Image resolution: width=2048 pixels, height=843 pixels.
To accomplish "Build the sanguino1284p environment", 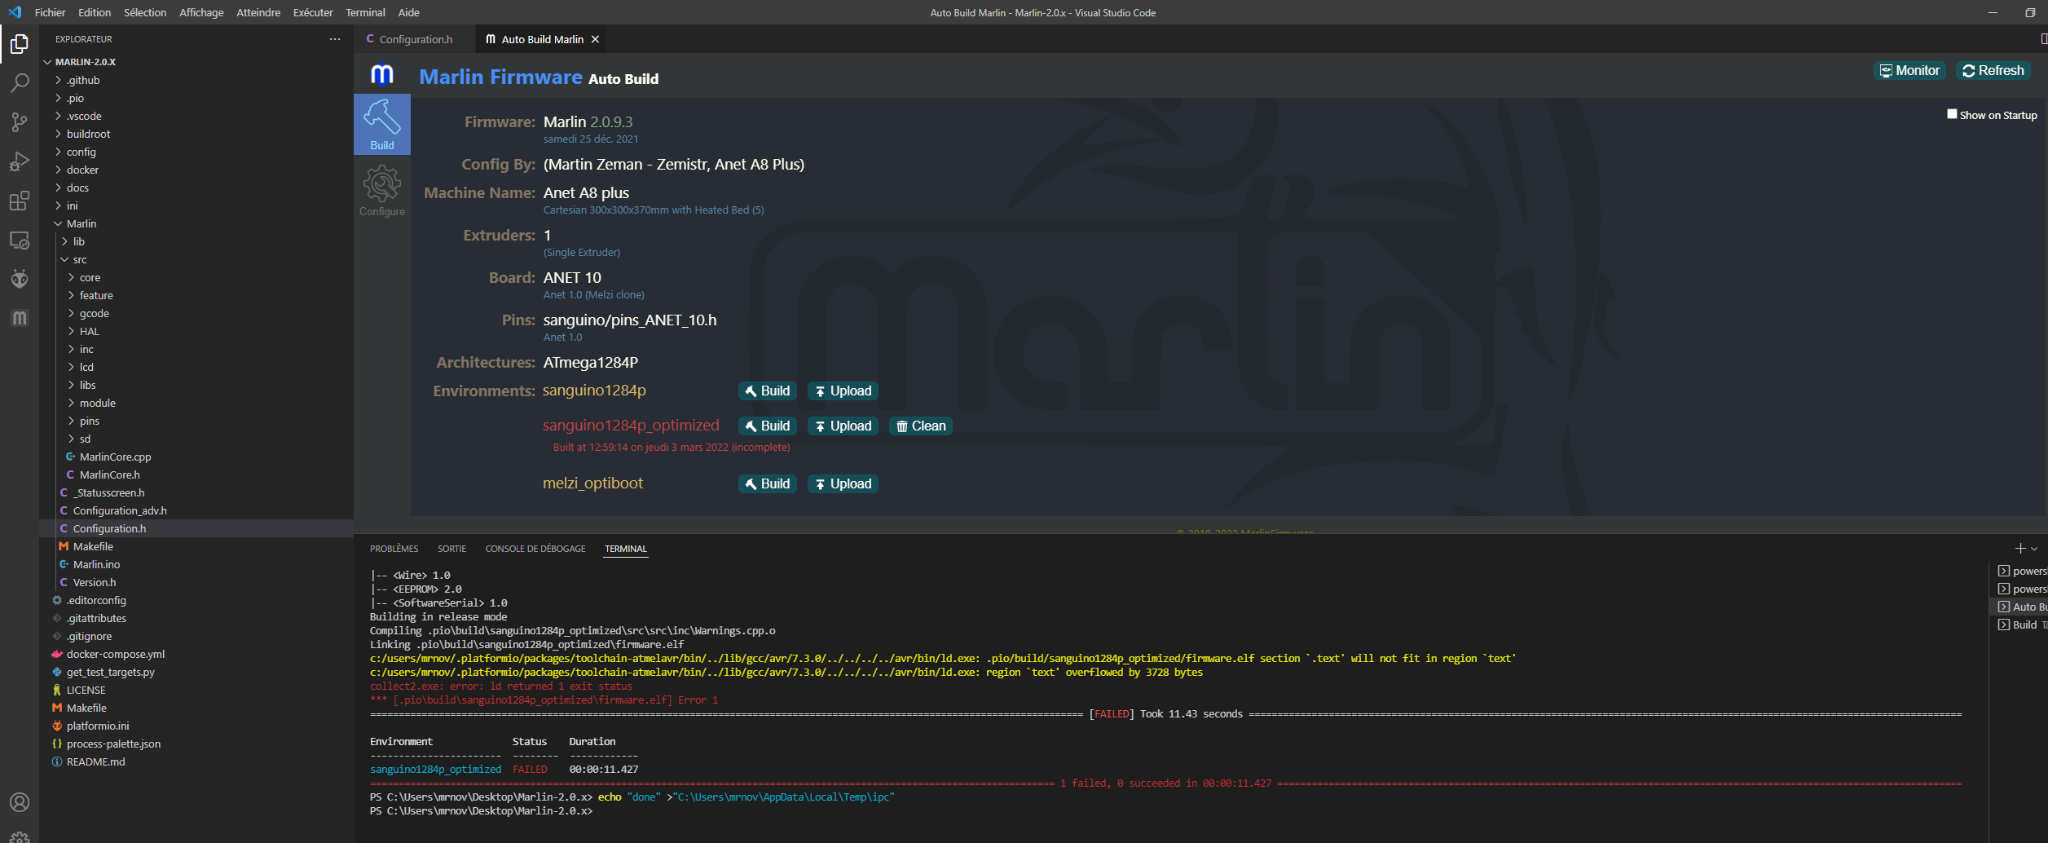I will pyautogui.click(x=767, y=391).
